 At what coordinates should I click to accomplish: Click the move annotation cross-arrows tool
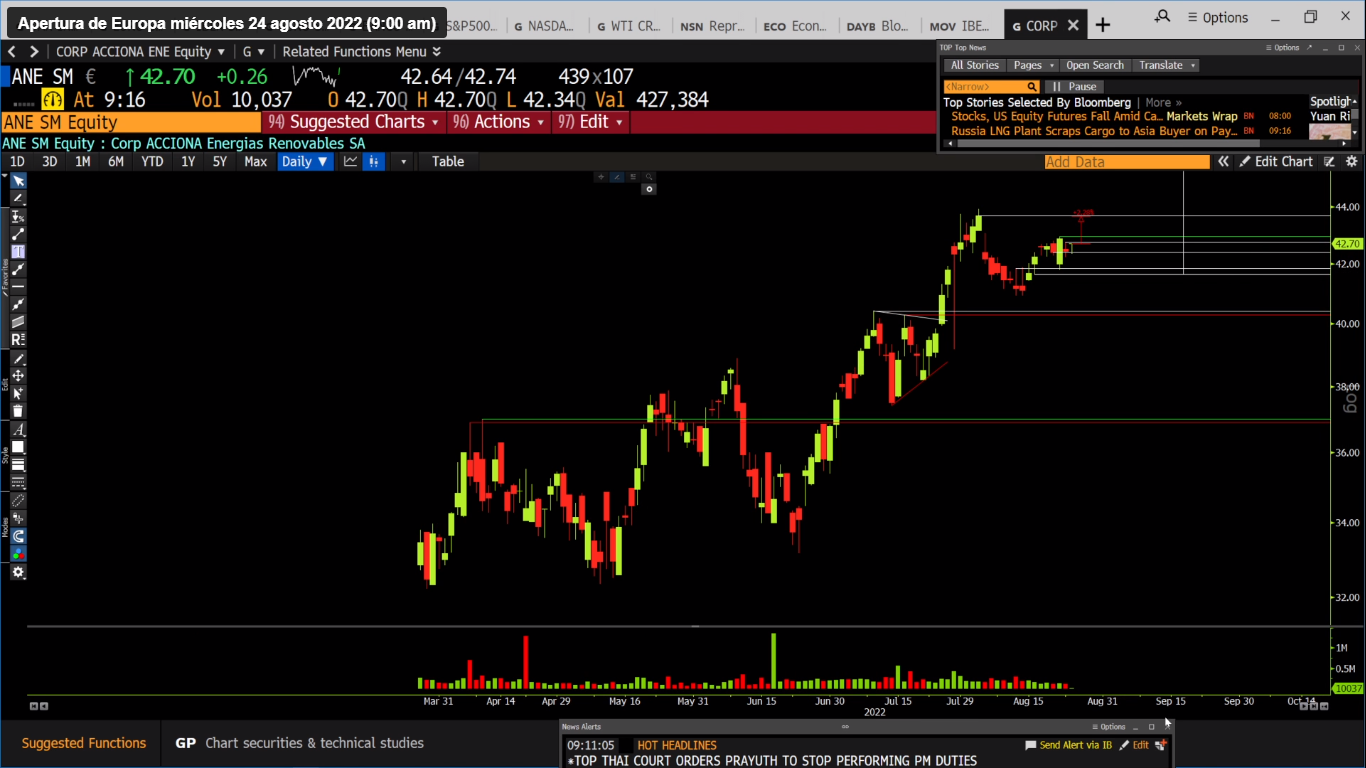coord(18,376)
